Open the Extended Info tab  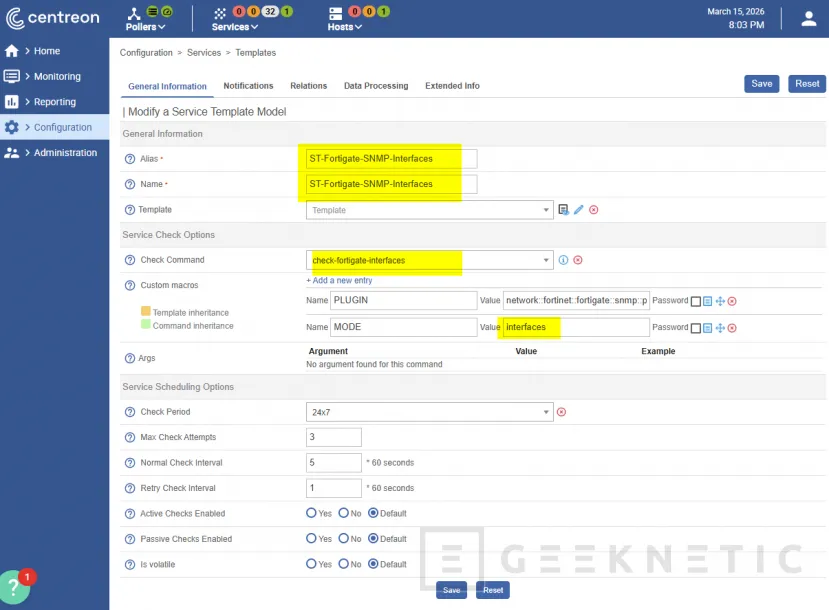[452, 86]
